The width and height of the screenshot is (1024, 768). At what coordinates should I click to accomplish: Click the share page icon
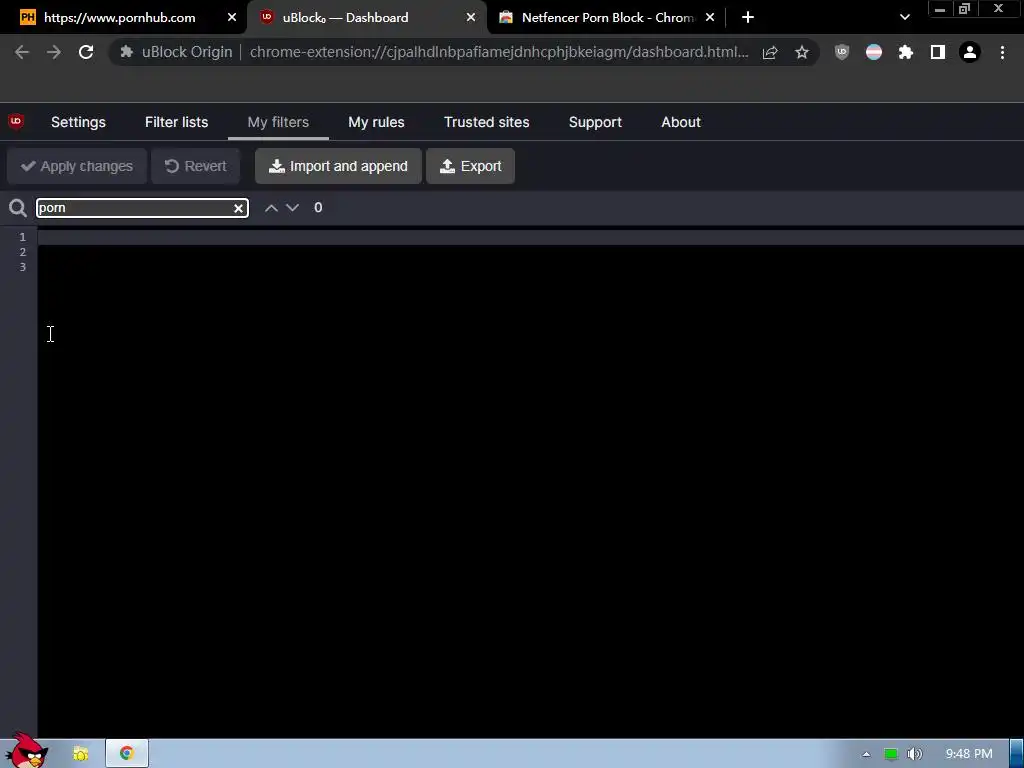[x=770, y=52]
